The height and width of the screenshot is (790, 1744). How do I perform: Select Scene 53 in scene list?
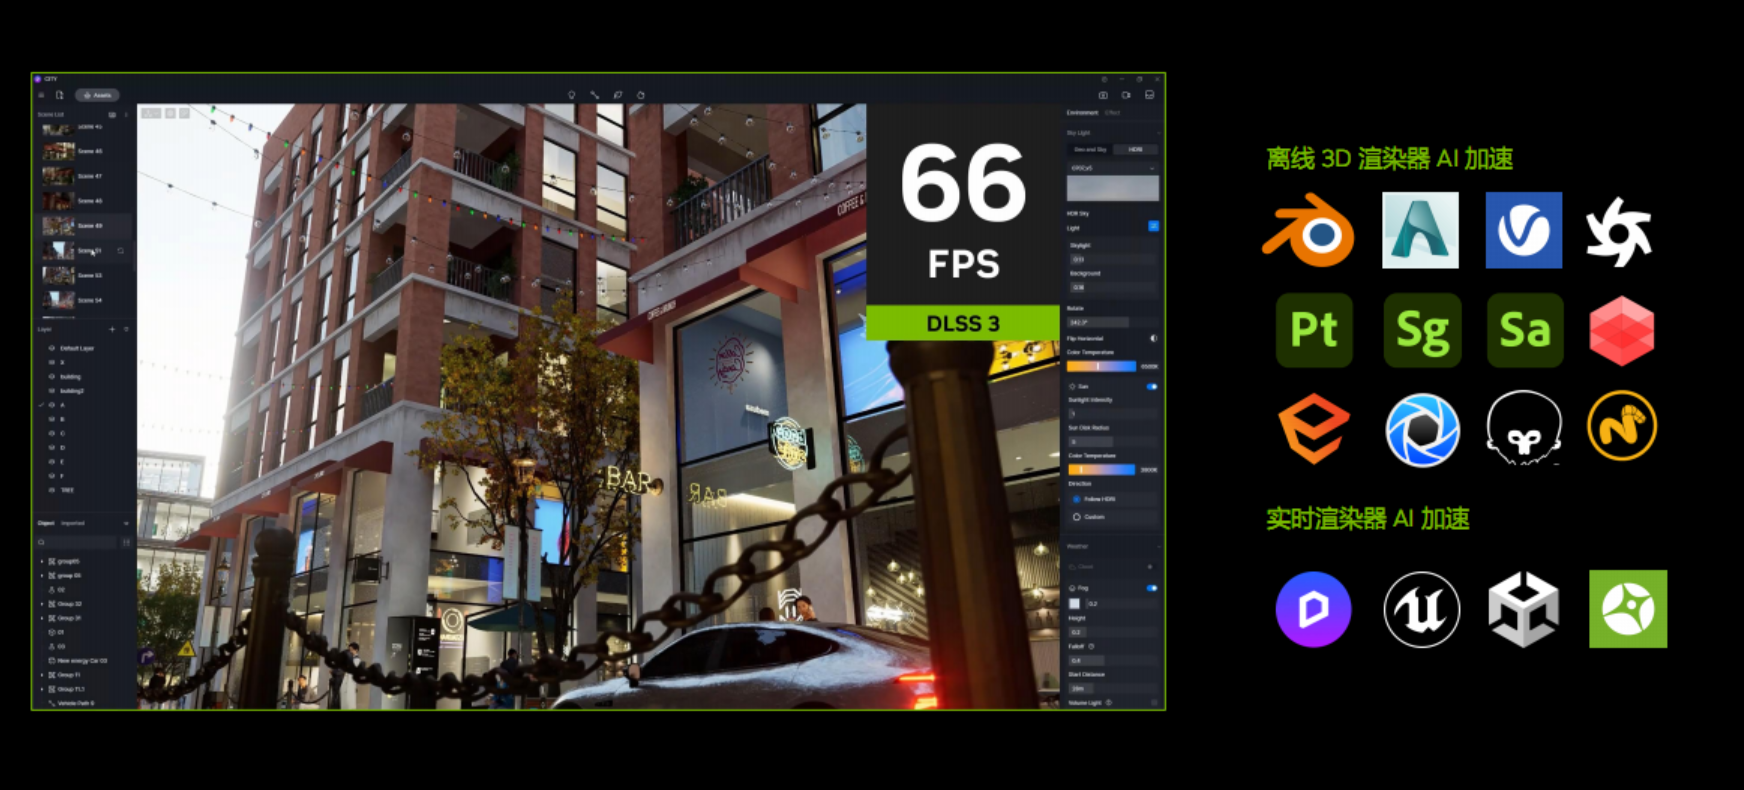click(x=85, y=275)
